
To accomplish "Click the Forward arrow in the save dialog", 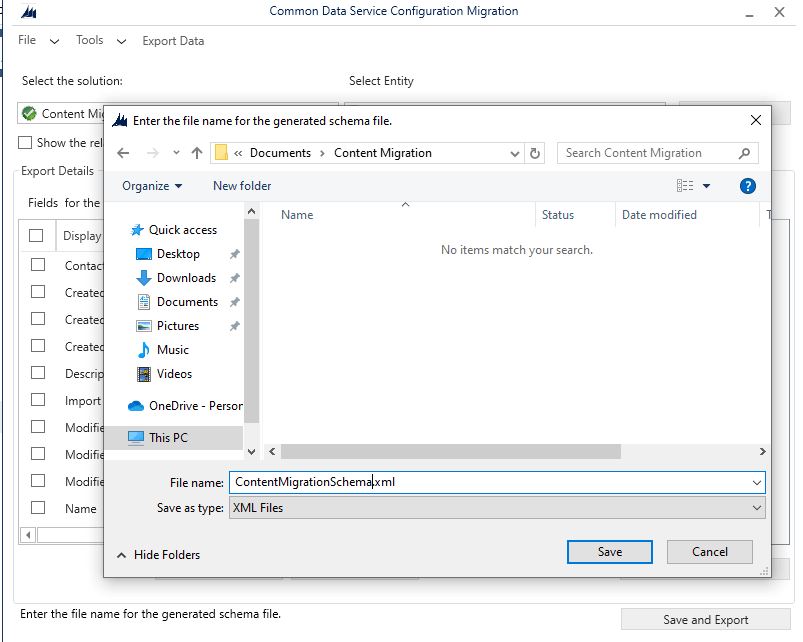I will (152, 153).
